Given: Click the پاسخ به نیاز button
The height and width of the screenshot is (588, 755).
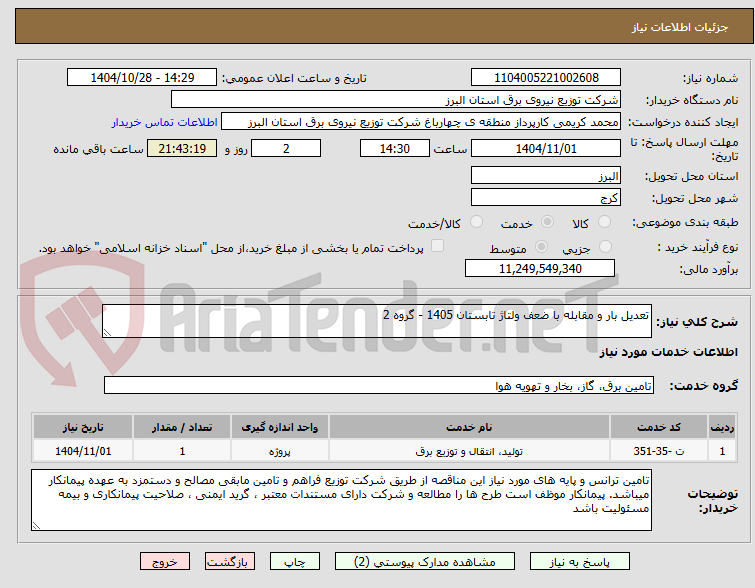Looking at the screenshot, I should (x=580, y=562).
